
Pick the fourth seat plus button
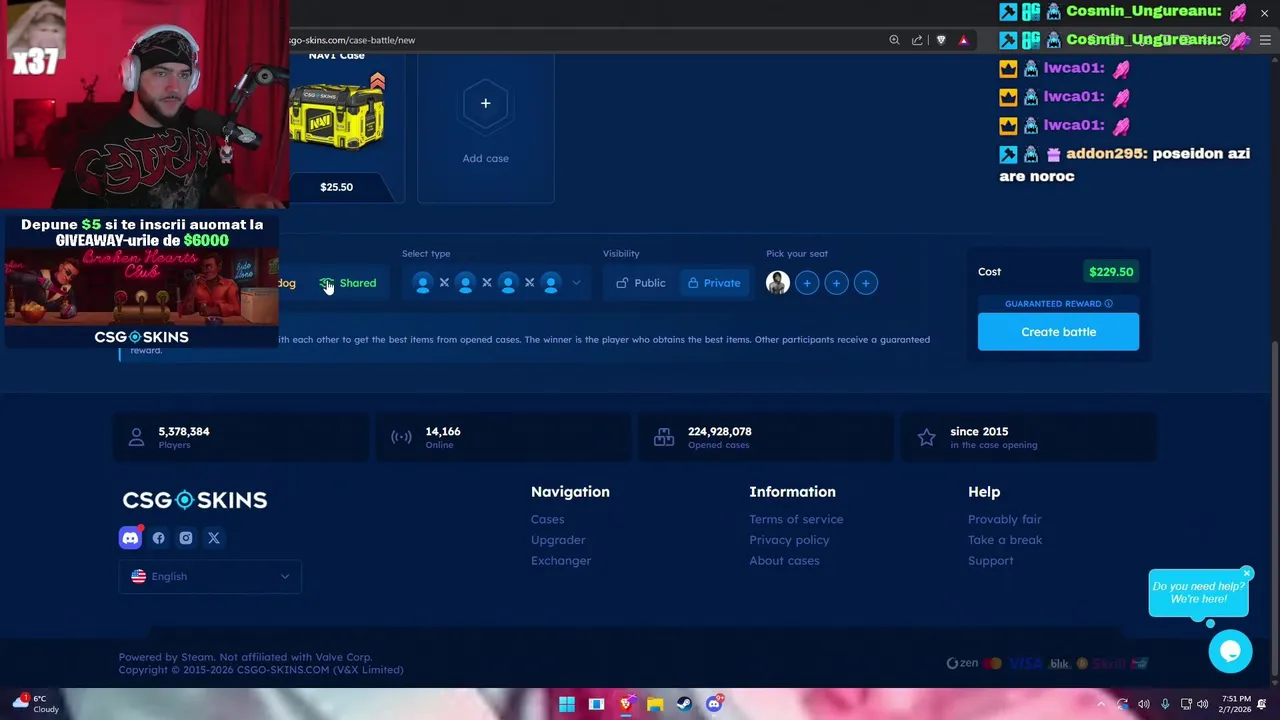866,283
